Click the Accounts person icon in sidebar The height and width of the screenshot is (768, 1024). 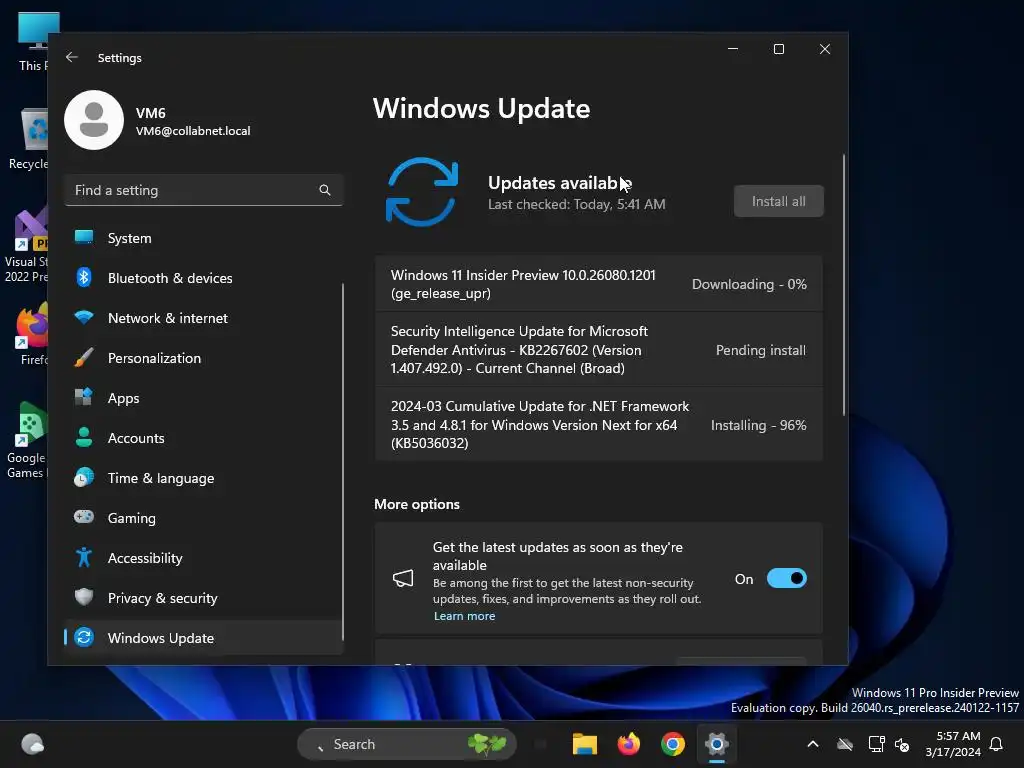[x=84, y=438]
